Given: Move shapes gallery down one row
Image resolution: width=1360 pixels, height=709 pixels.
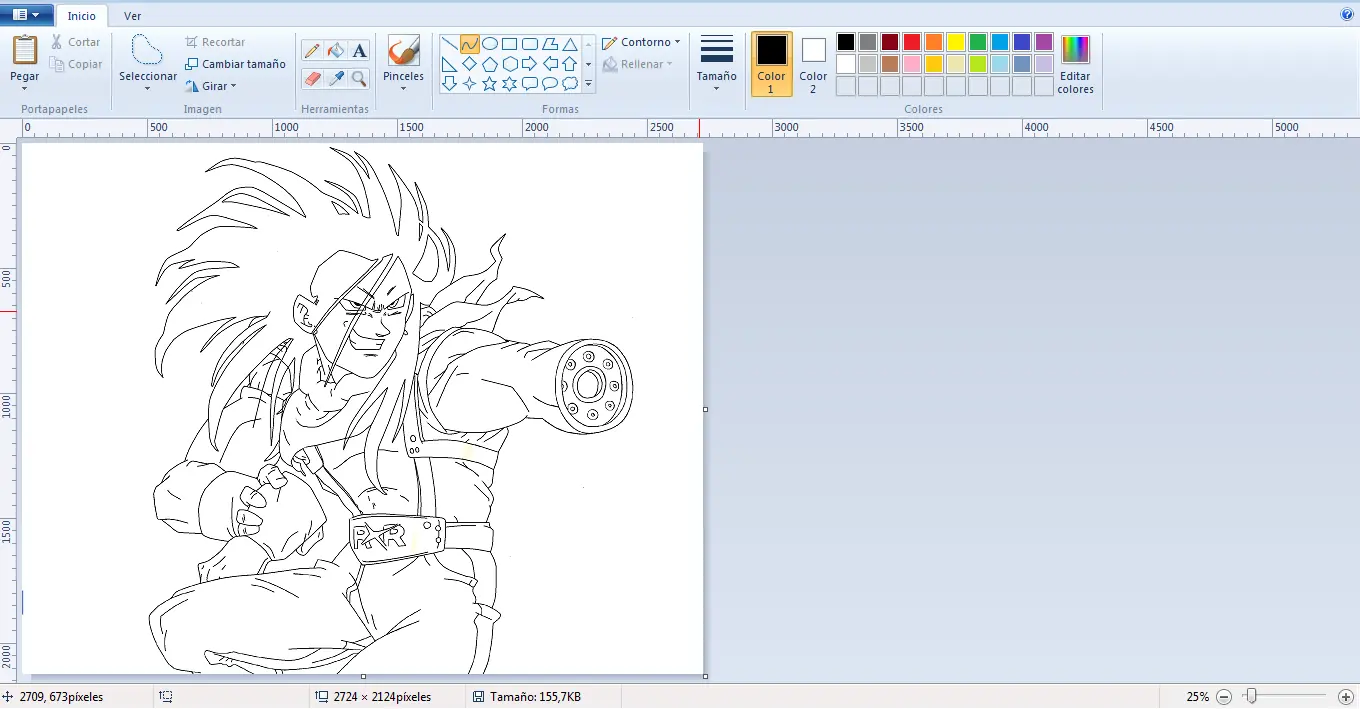Looking at the screenshot, I should (588, 64).
